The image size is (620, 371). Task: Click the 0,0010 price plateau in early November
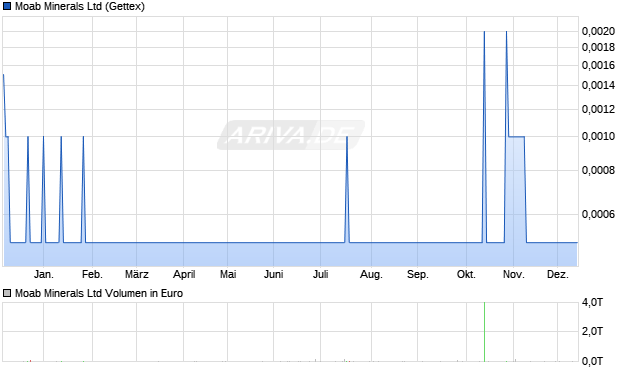tap(516, 137)
